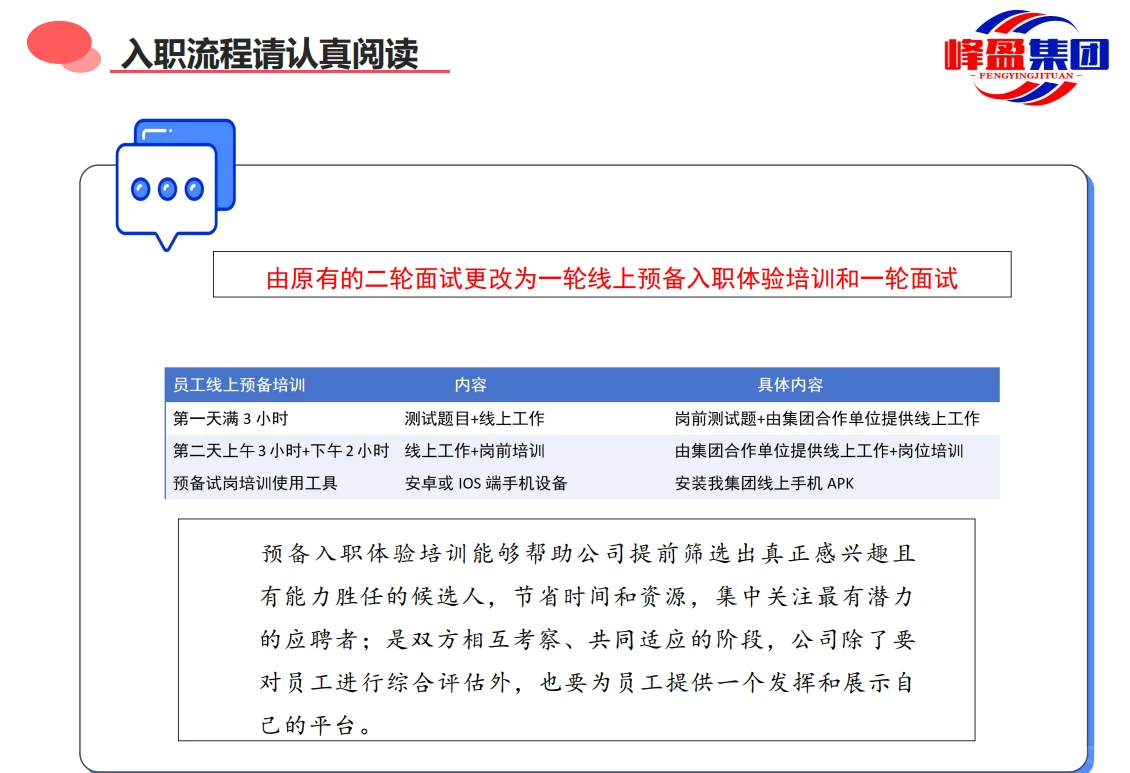
Task: Click the FENGYINGJITUAN text under the logo
Action: click(x=1026, y=76)
